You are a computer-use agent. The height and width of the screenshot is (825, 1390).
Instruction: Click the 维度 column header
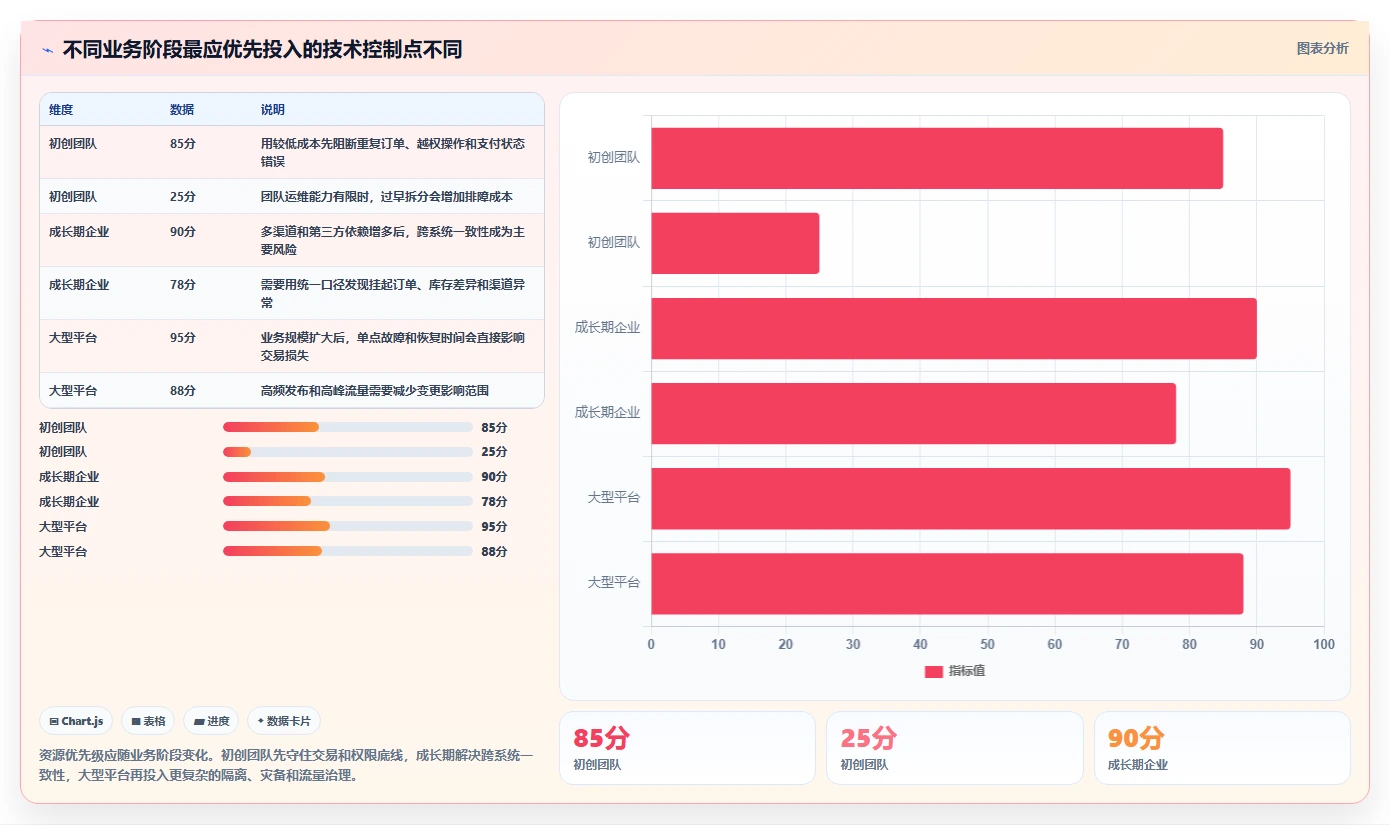coord(61,110)
